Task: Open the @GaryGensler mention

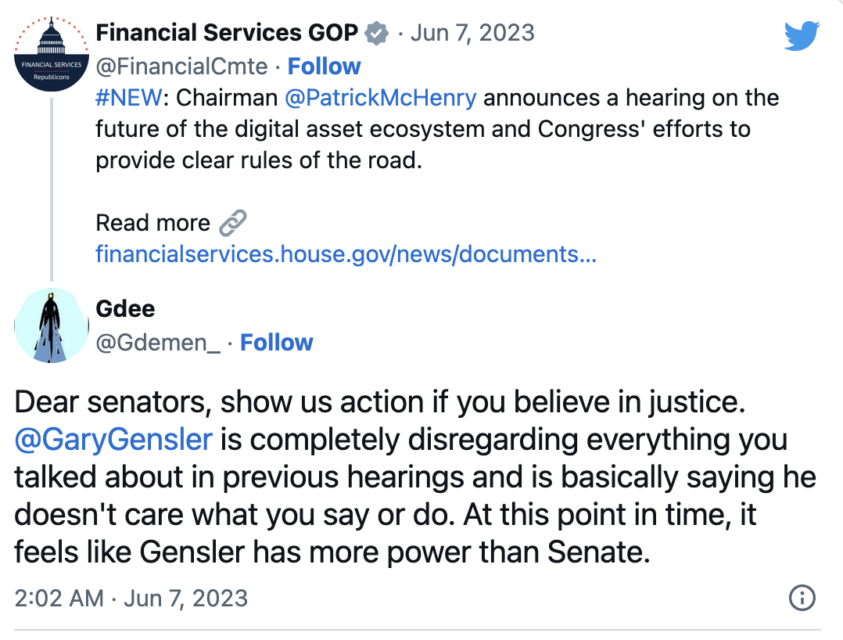Action: (113, 439)
